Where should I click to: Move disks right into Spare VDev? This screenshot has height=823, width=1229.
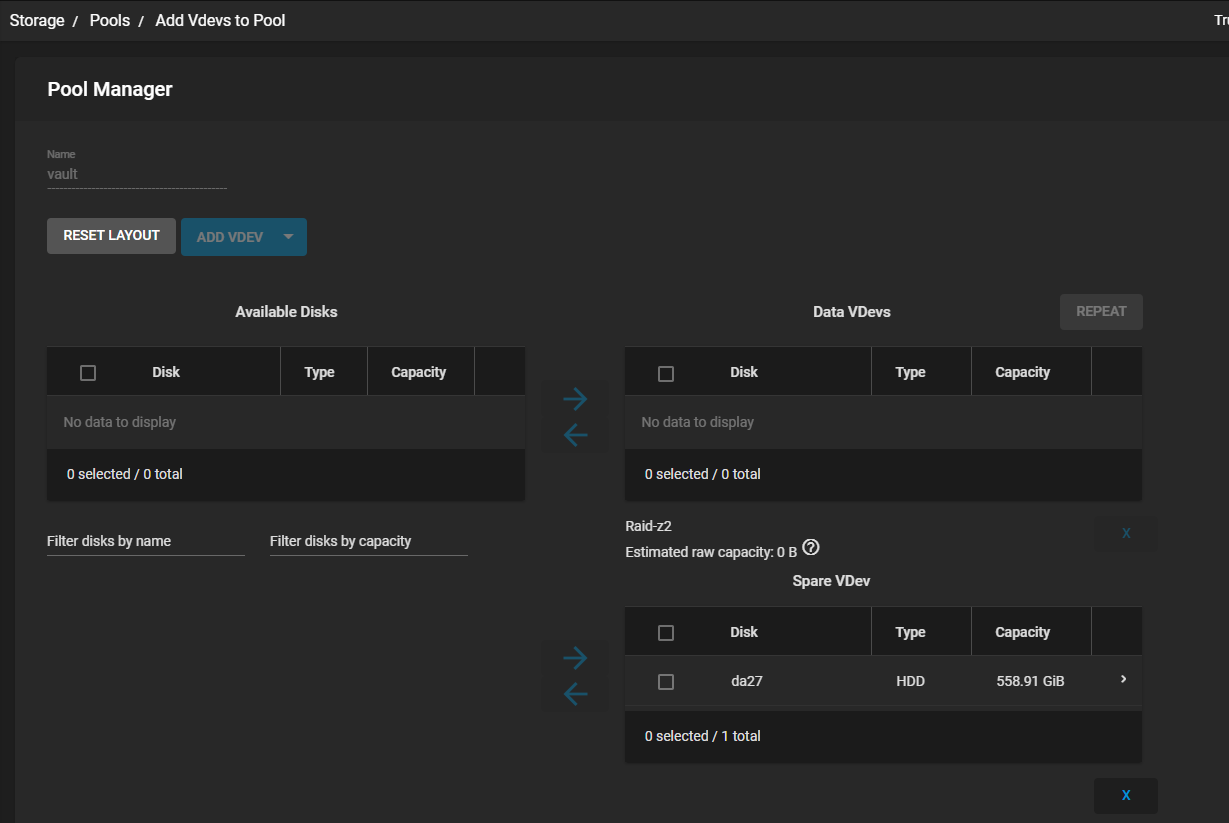point(575,658)
